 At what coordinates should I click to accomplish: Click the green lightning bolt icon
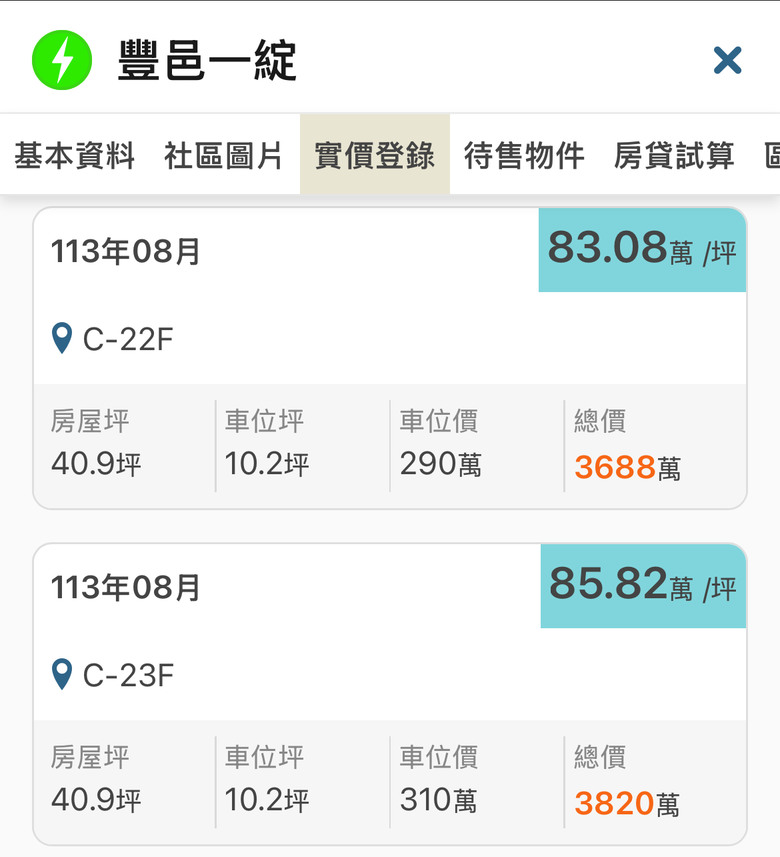pos(62,60)
